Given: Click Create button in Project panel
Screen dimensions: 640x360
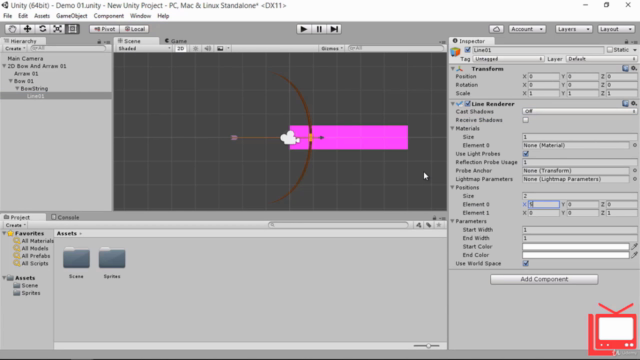Looking at the screenshot, I should [x=16, y=225].
